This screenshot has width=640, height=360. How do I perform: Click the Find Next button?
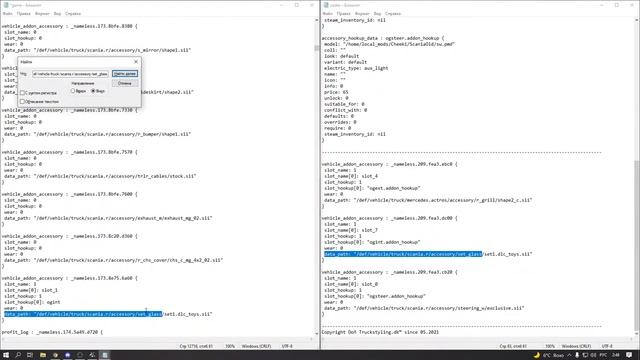point(125,73)
